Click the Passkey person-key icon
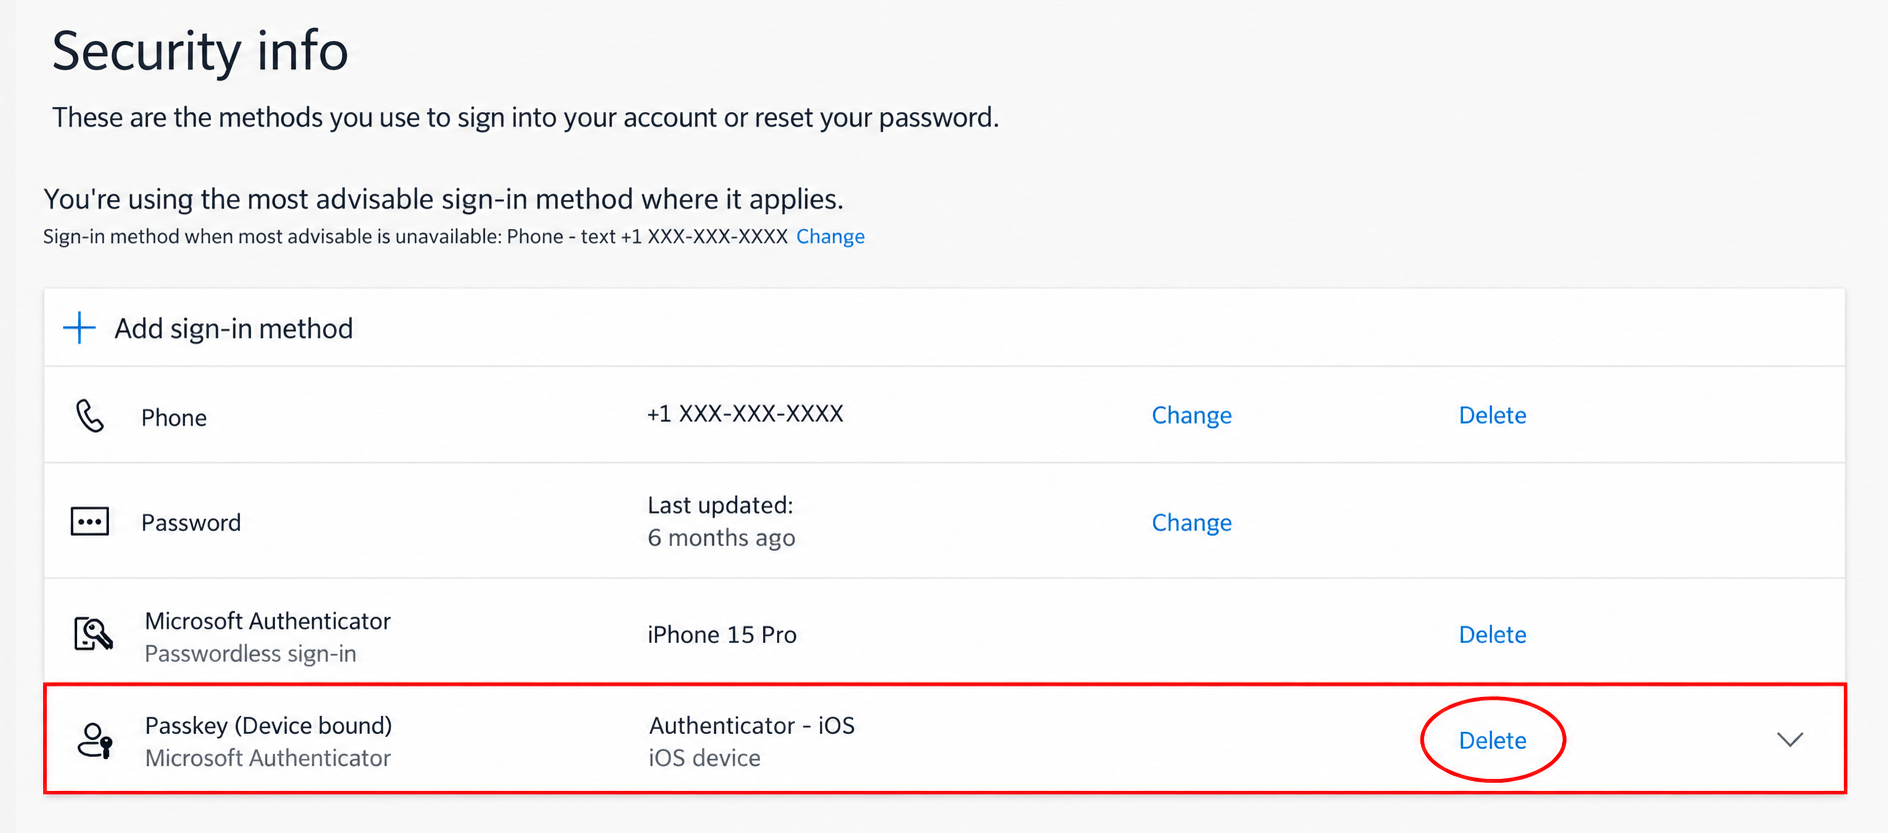This screenshot has height=833, width=1888. pyautogui.click(x=95, y=741)
